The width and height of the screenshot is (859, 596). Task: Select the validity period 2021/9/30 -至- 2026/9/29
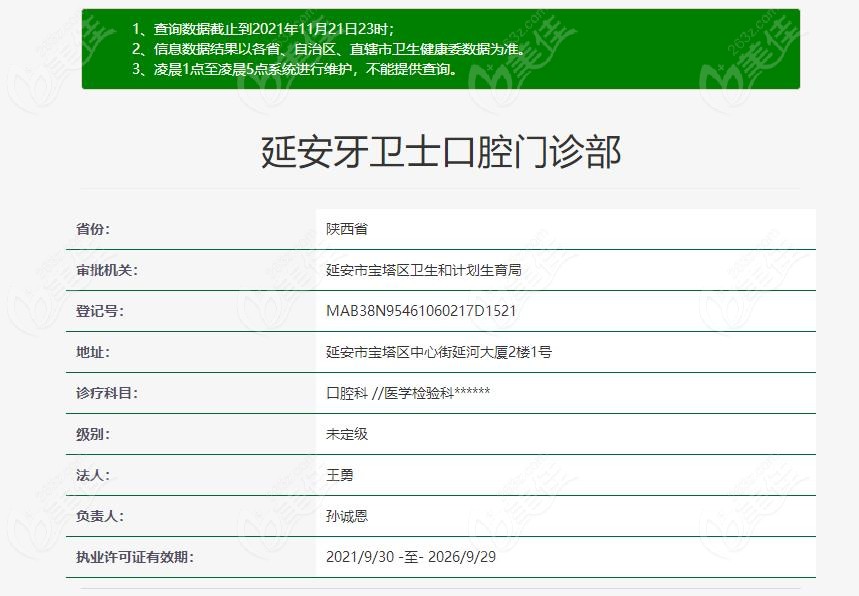coord(411,557)
